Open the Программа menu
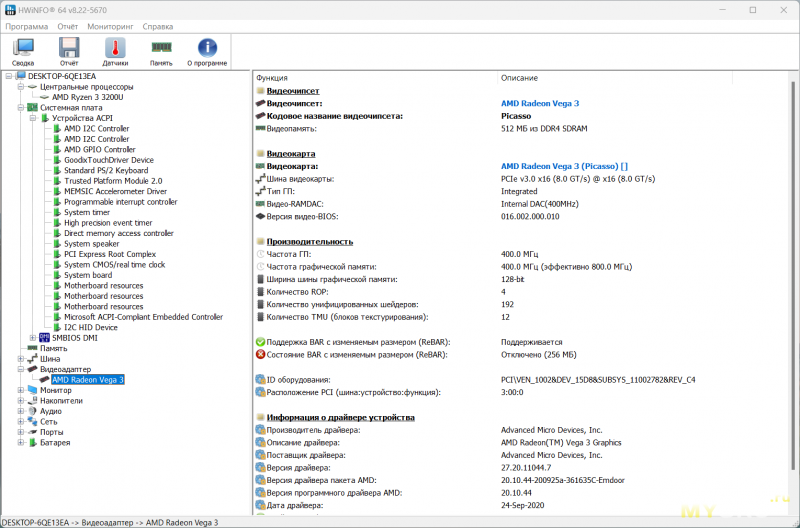This screenshot has width=800, height=528. (27, 27)
